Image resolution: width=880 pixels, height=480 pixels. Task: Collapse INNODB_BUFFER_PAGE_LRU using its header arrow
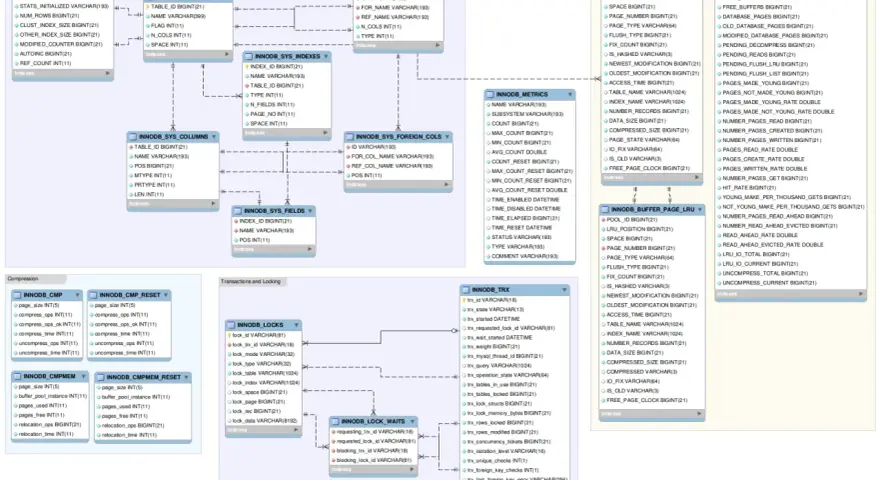tap(700, 209)
